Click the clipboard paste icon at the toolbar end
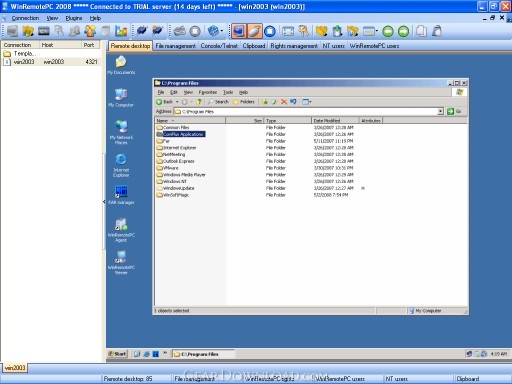The width and height of the screenshot is (512, 384). click(x=437, y=31)
